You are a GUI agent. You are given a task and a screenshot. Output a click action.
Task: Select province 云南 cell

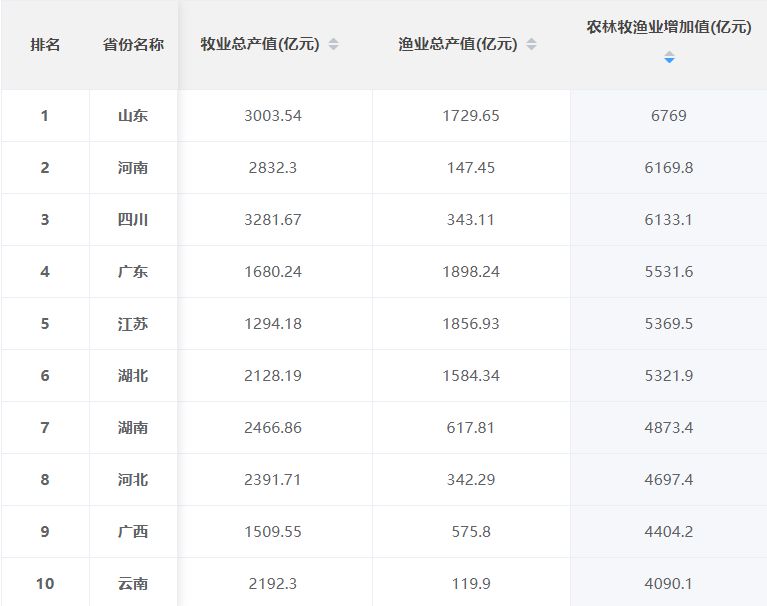pyautogui.click(x=133, y=584)
